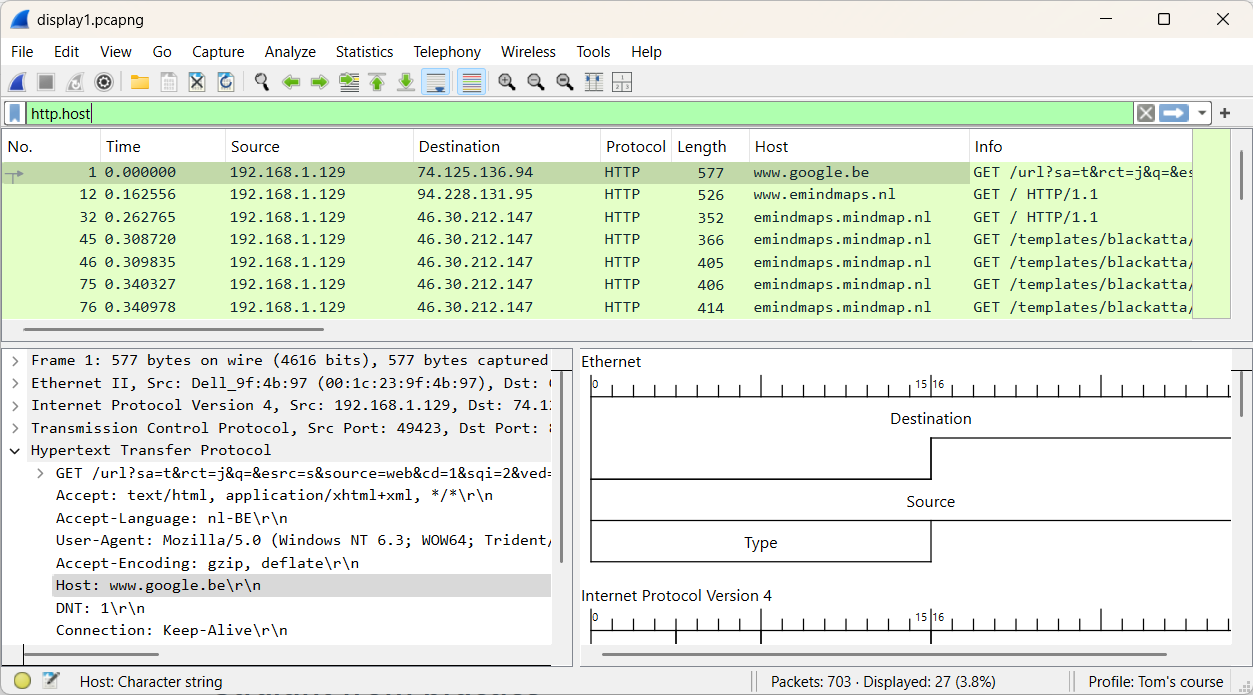
Task: Toggle auto-scroll during live capture
Action: (435, 82)
